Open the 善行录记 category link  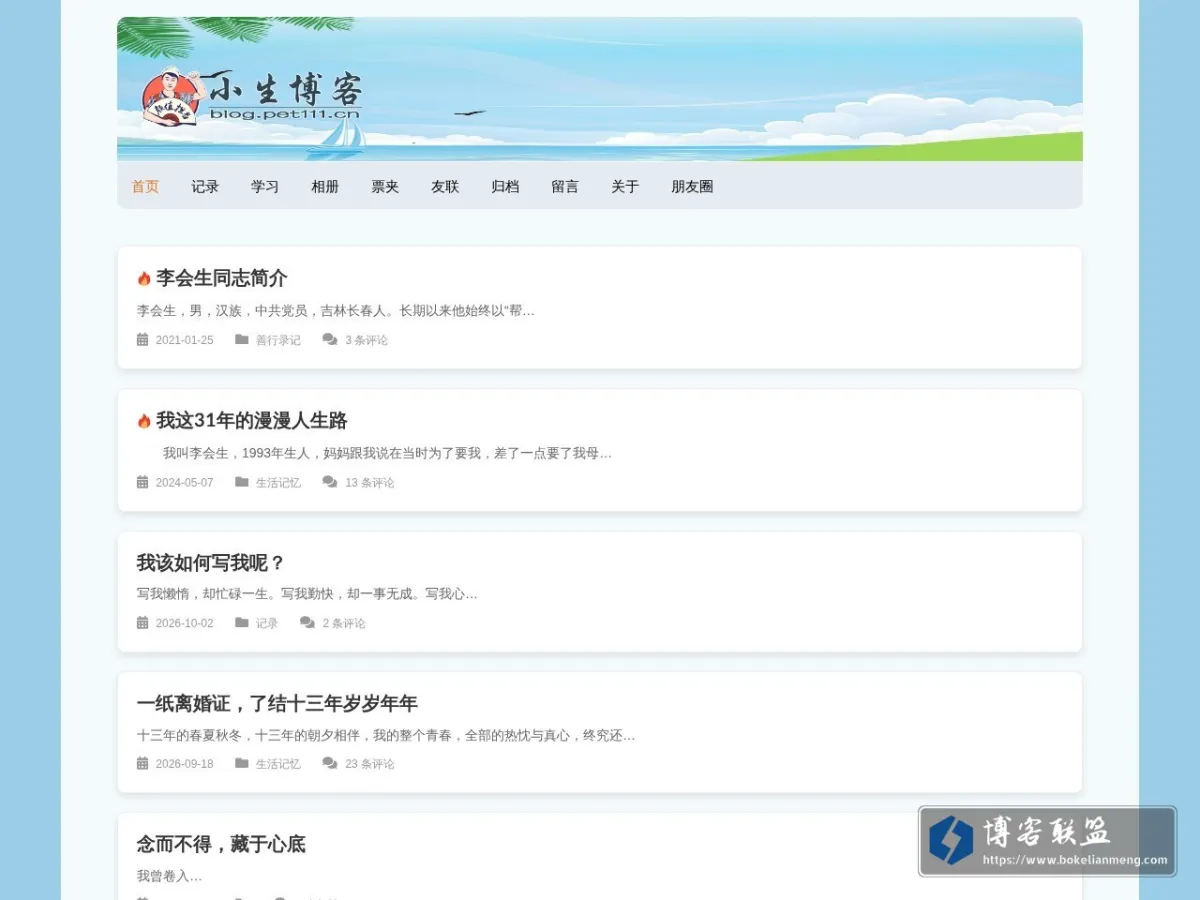click(x=278, y=340)
